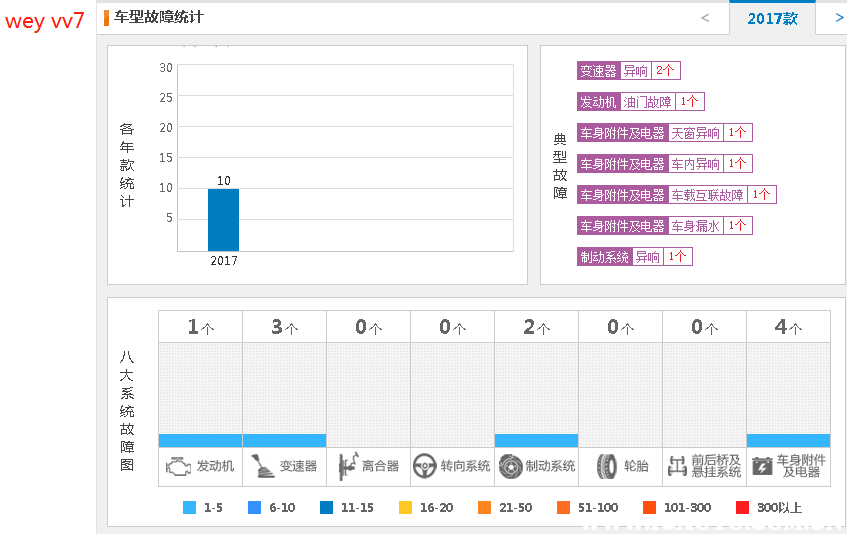
Task: Click the 0个 count above 前后桥及悬挂系统
Action: tap(704, 327)
